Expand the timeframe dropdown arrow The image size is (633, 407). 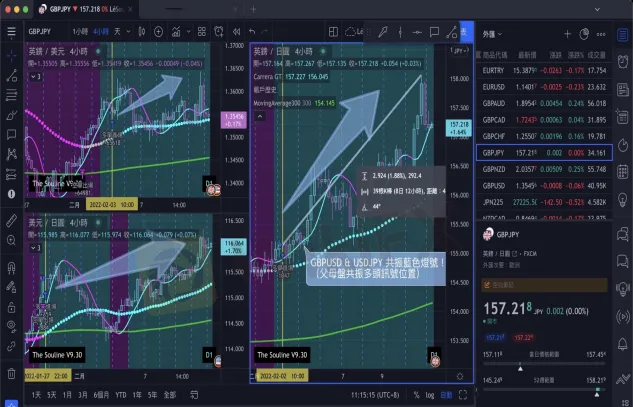coord(128,31)
